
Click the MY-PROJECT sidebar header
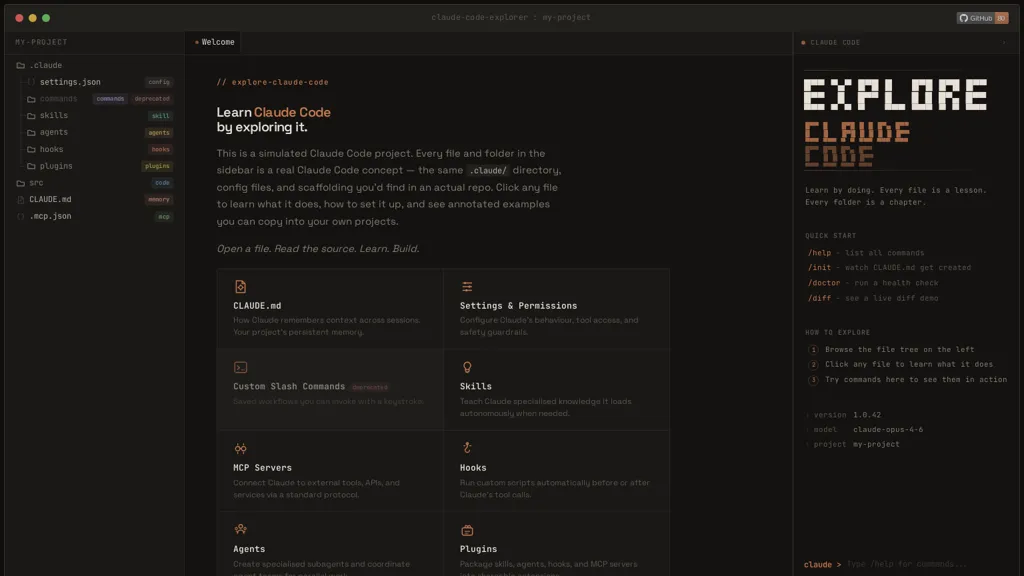[41, 42]
